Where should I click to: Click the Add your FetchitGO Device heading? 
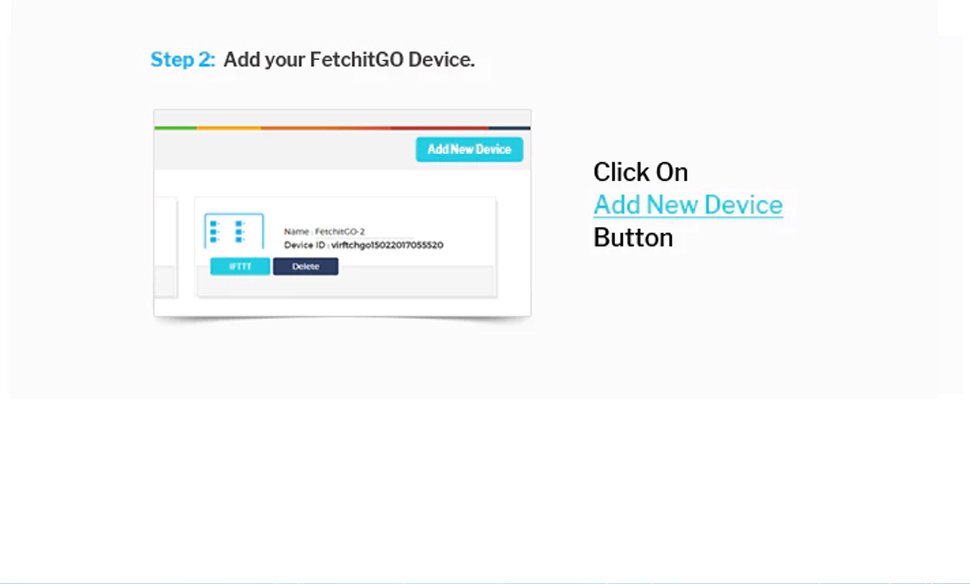(x=349, y=59)
